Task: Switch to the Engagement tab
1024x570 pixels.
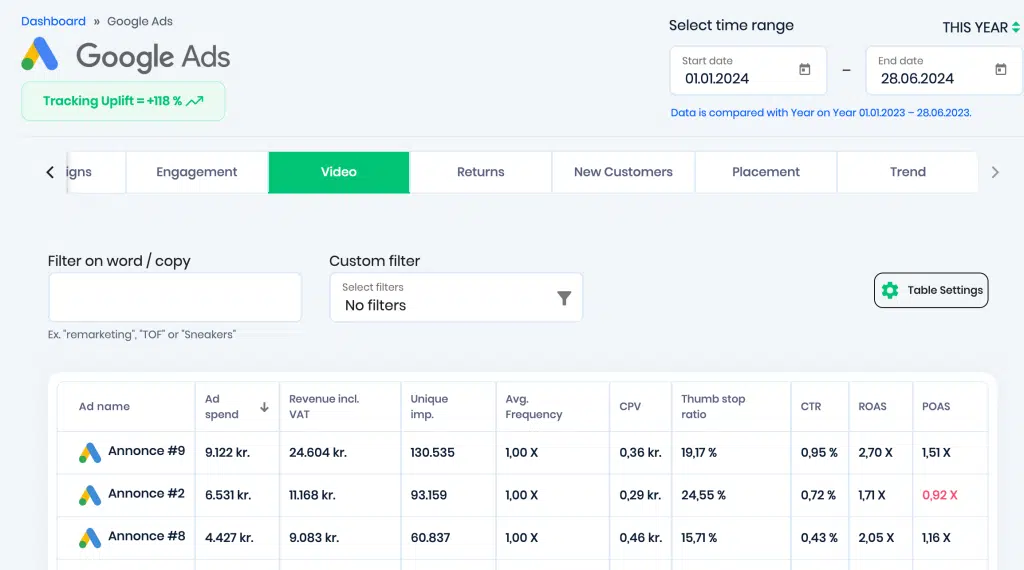Action: 197,172
